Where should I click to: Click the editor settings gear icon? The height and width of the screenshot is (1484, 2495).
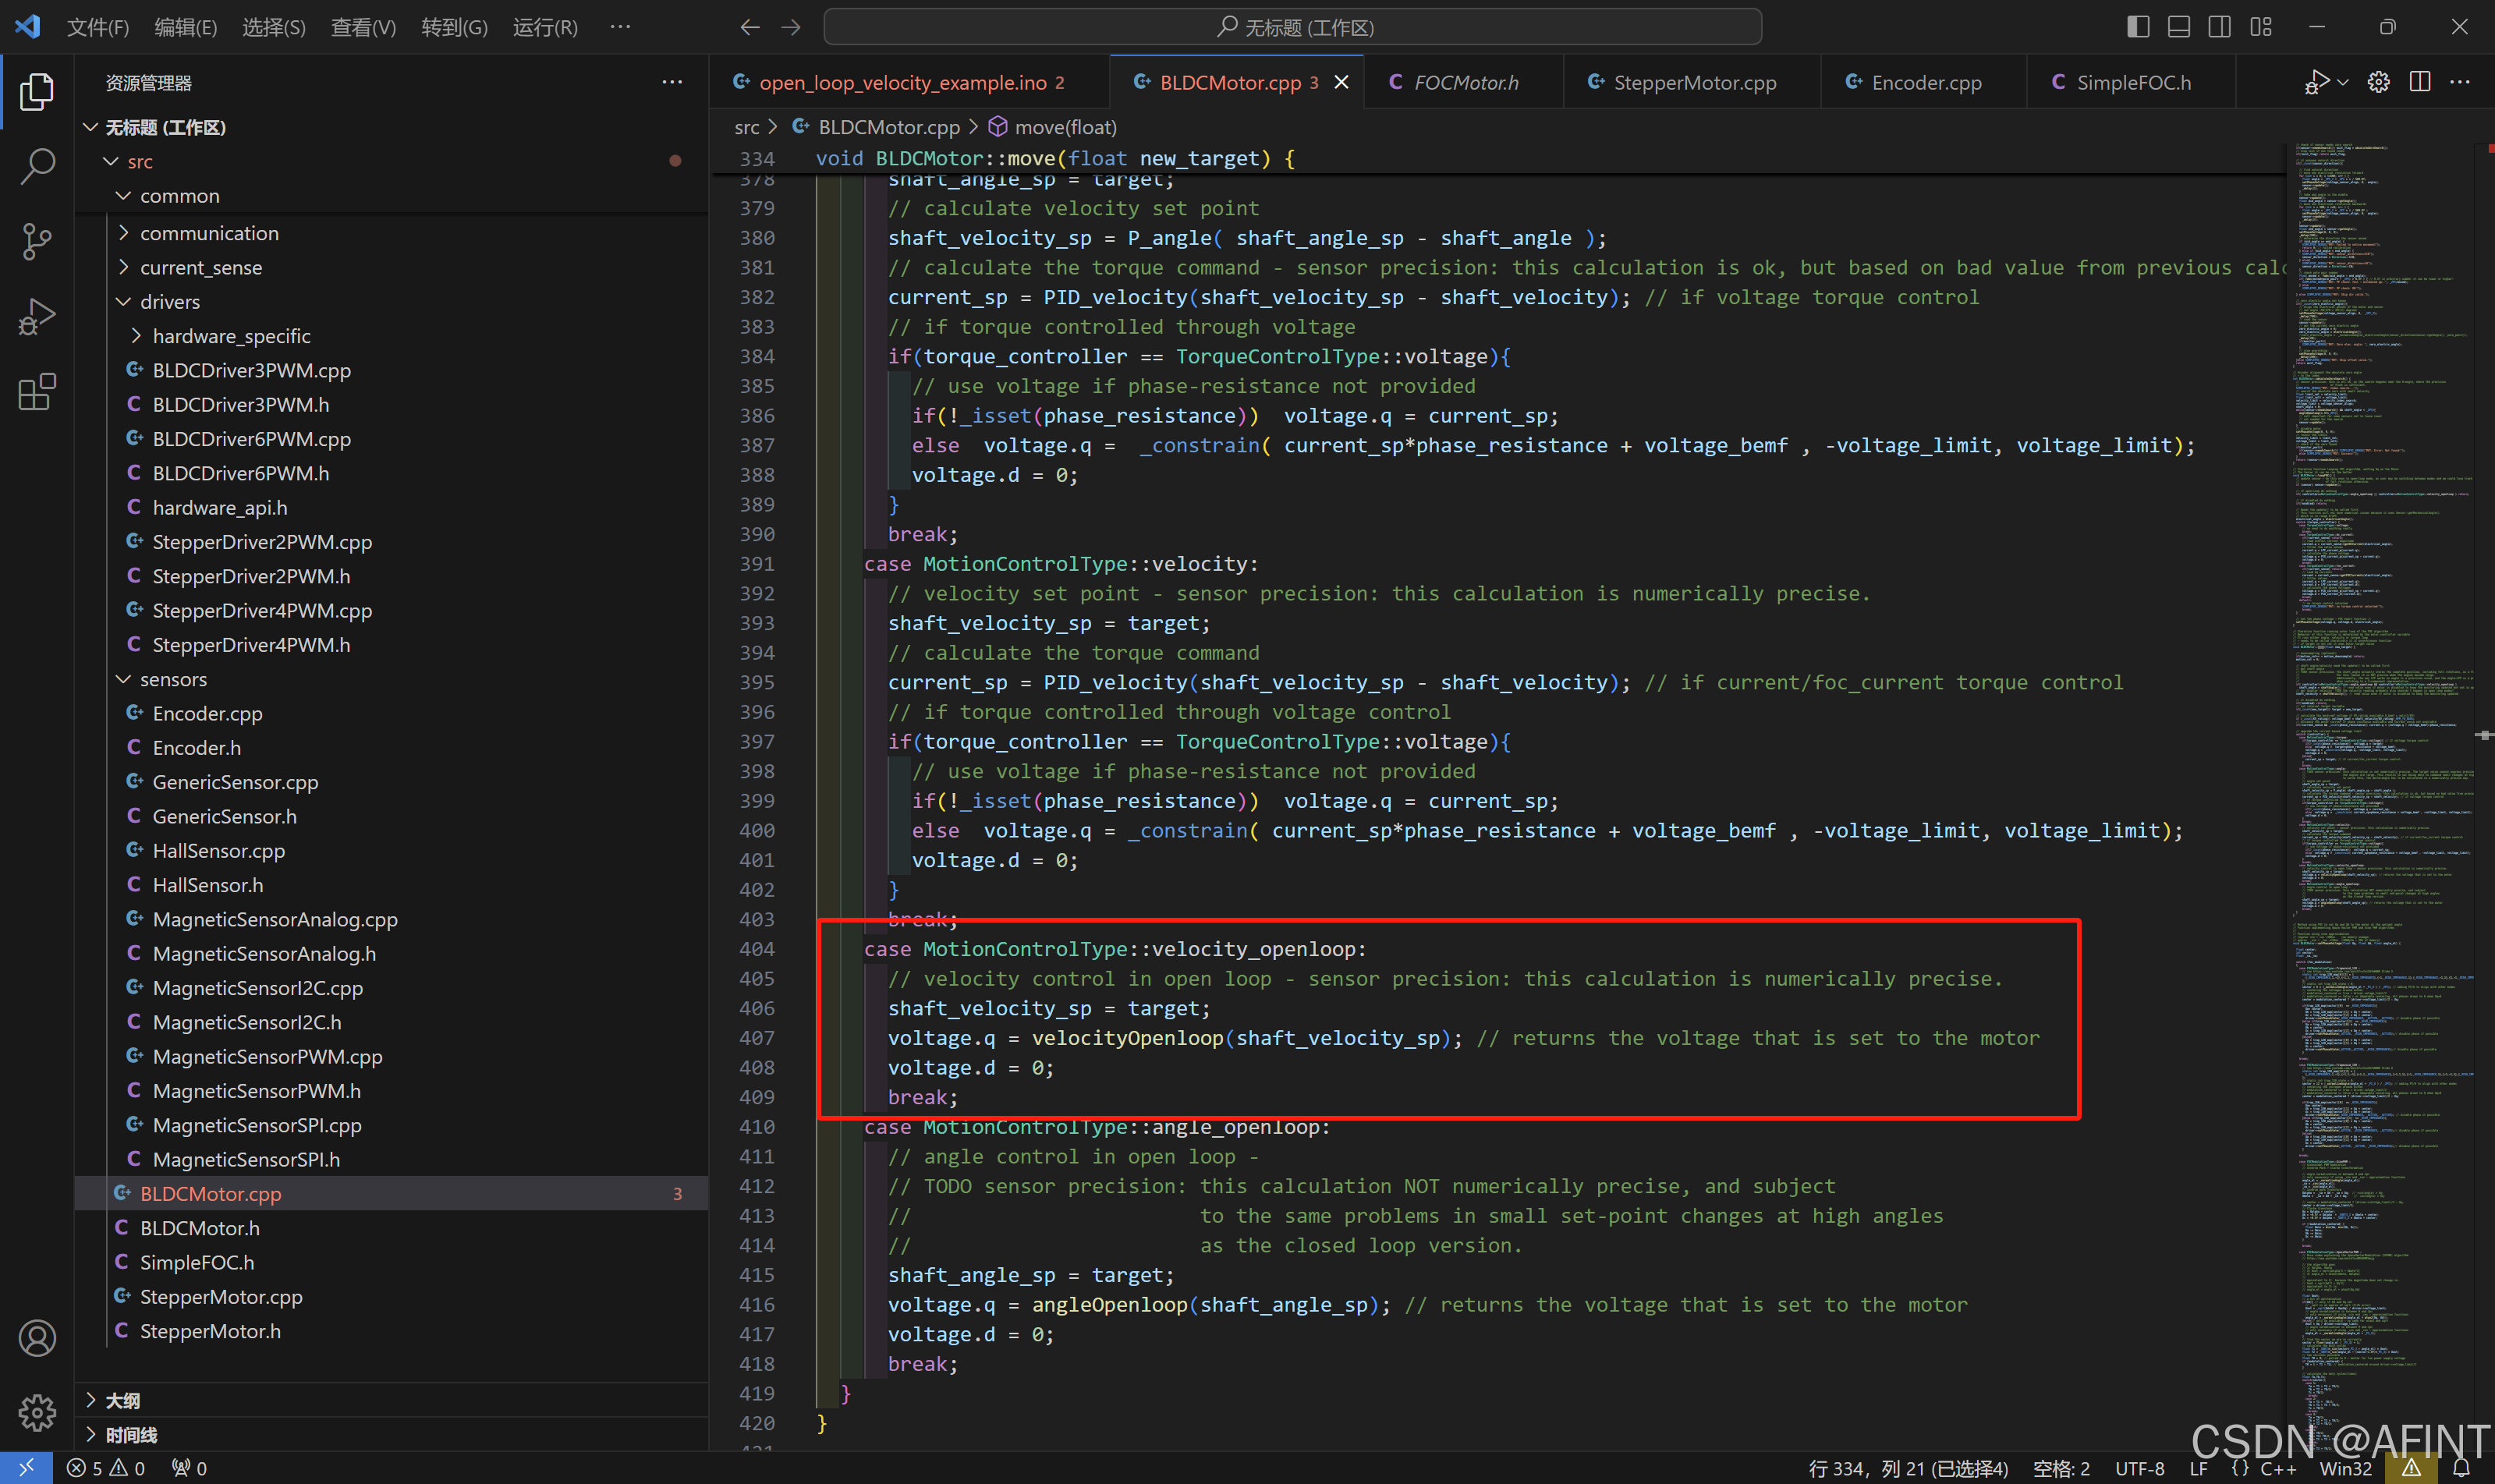(x=2378, y=82)
